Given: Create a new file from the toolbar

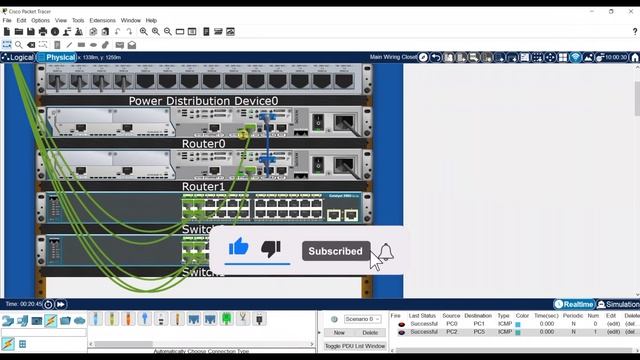Looking at the screenshot, I should coord(7,31).
